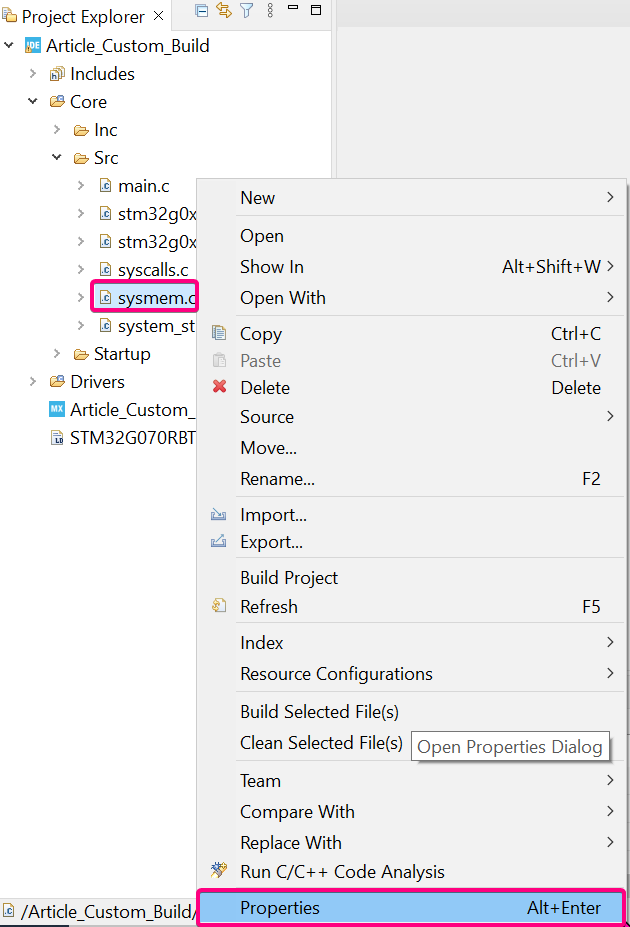The width and height of the screenshot is (630, 927).
Task: Click the Import icon in context menu
Action: (x=220, y=515)
